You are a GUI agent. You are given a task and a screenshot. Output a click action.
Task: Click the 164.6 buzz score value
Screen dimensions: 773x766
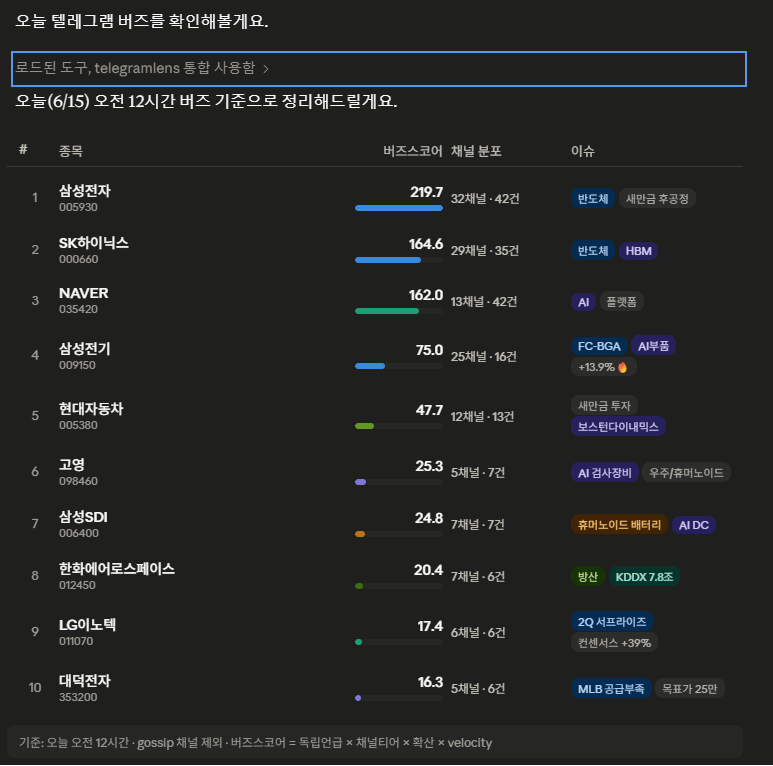pyautogui.click(x=426, y=244)
